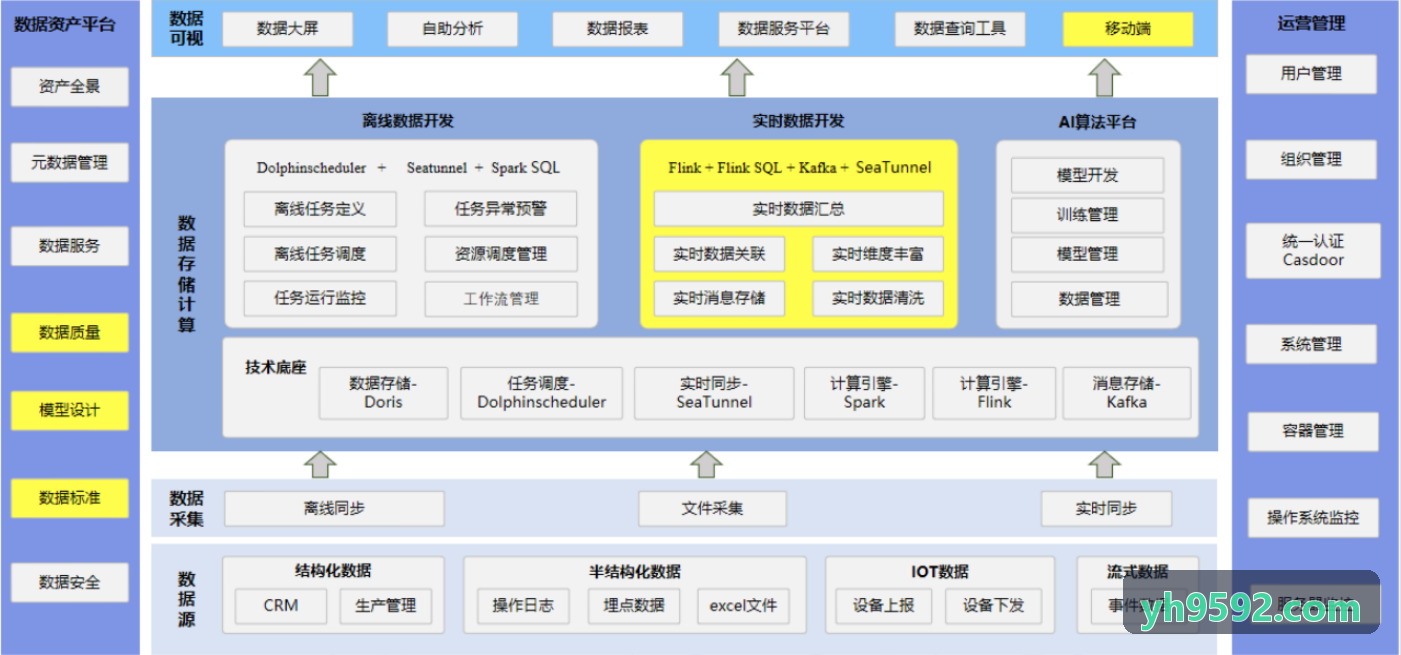
Task: Select the yellow 移动端 box
Action: (x=1128, y=29)
